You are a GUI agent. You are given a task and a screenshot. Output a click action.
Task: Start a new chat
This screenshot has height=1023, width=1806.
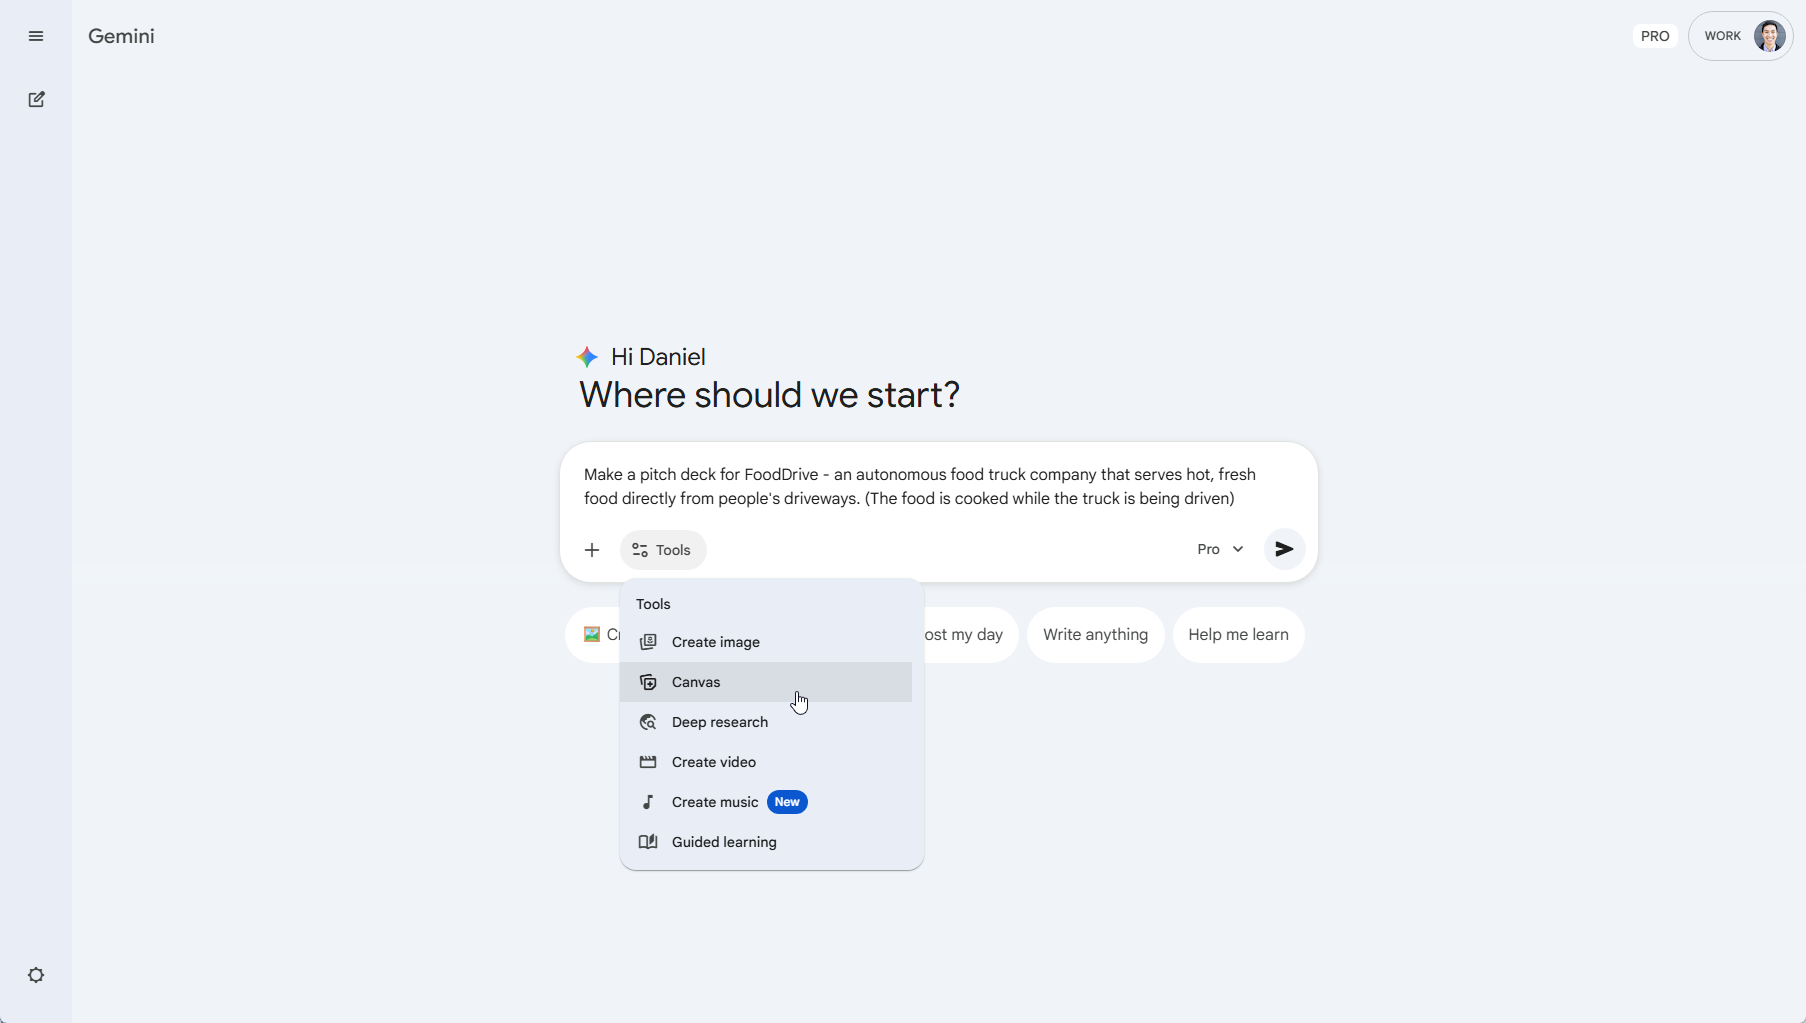click(36, 100)
